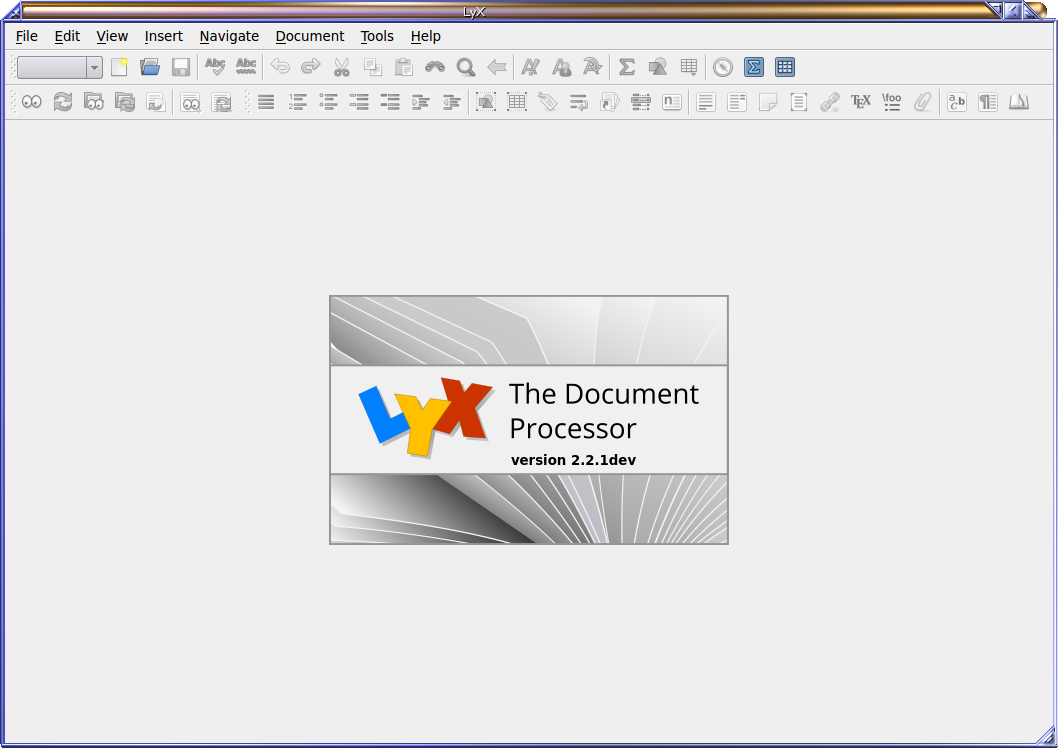Insert label tag icon
This screenshot has height=748, width=1058.
point(548,102)
